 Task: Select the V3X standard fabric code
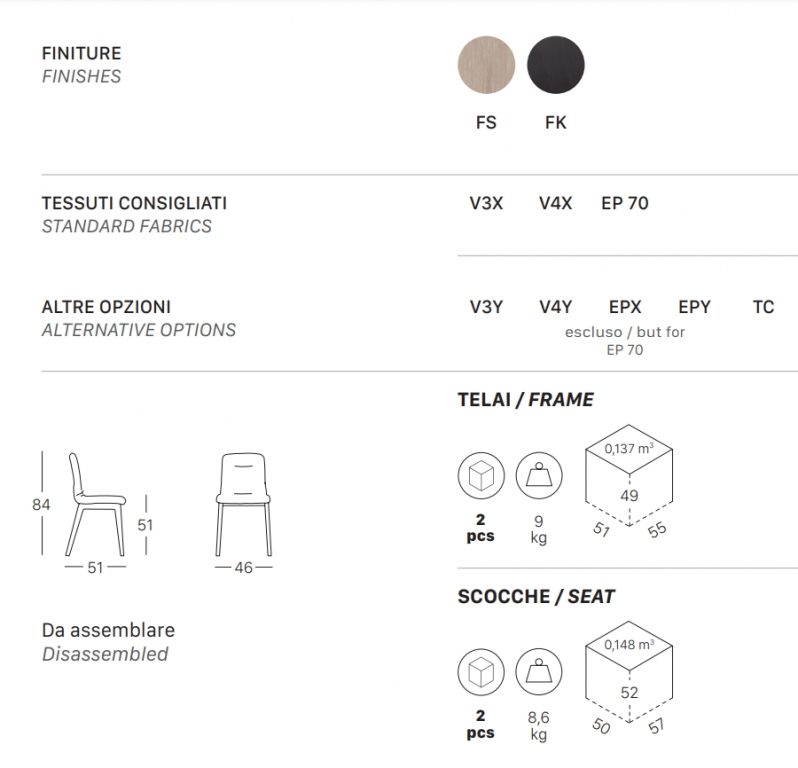486,203
